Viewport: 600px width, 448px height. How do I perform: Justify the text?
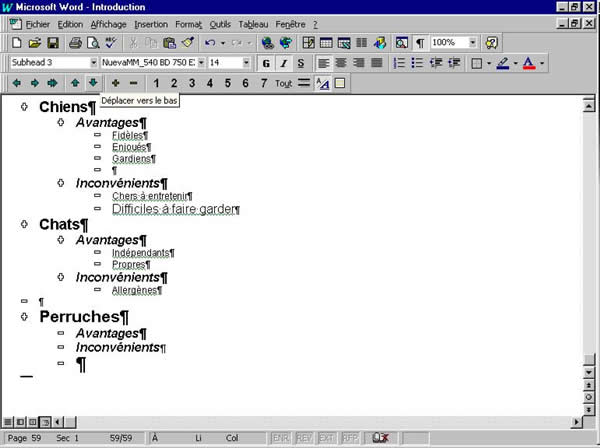377,63
